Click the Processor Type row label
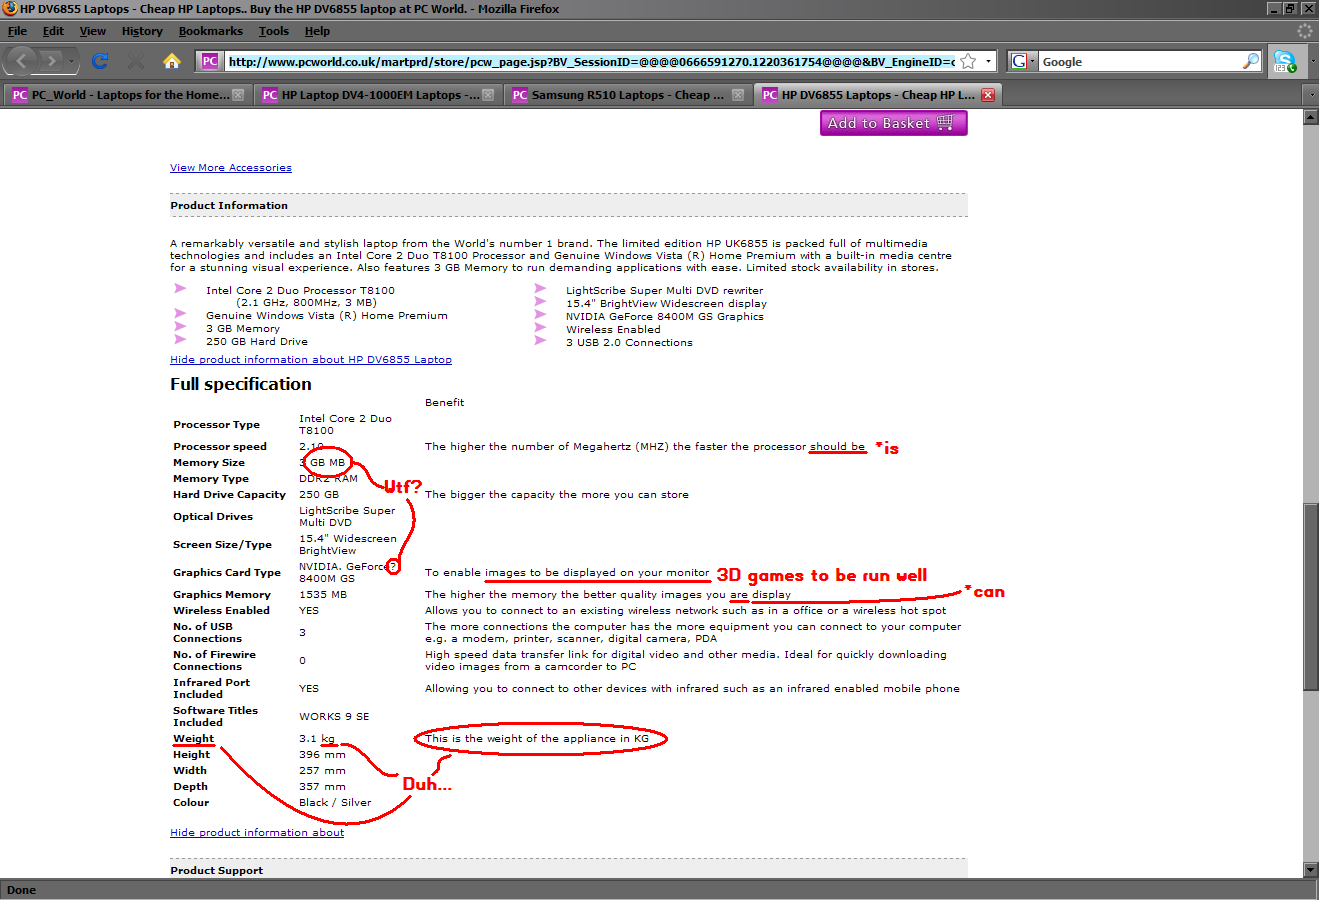The width and height of the screenshot is (1319, 900). tap(216, 425)
